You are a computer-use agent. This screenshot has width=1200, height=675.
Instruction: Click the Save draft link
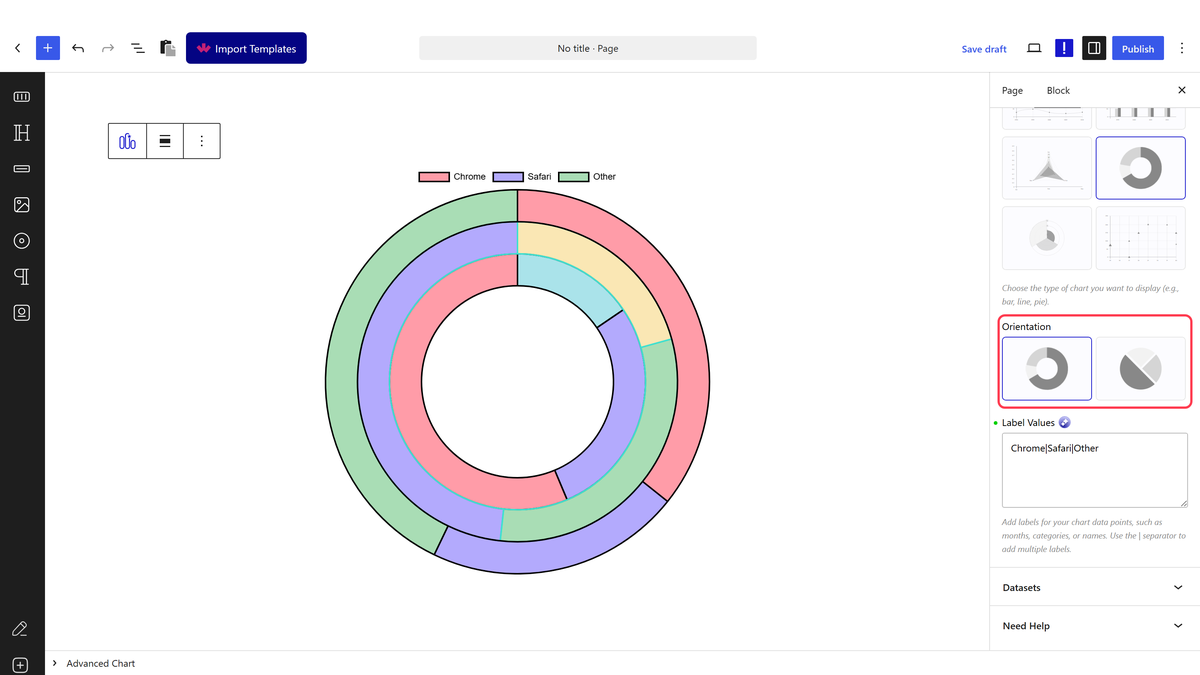tap(984, 49)
